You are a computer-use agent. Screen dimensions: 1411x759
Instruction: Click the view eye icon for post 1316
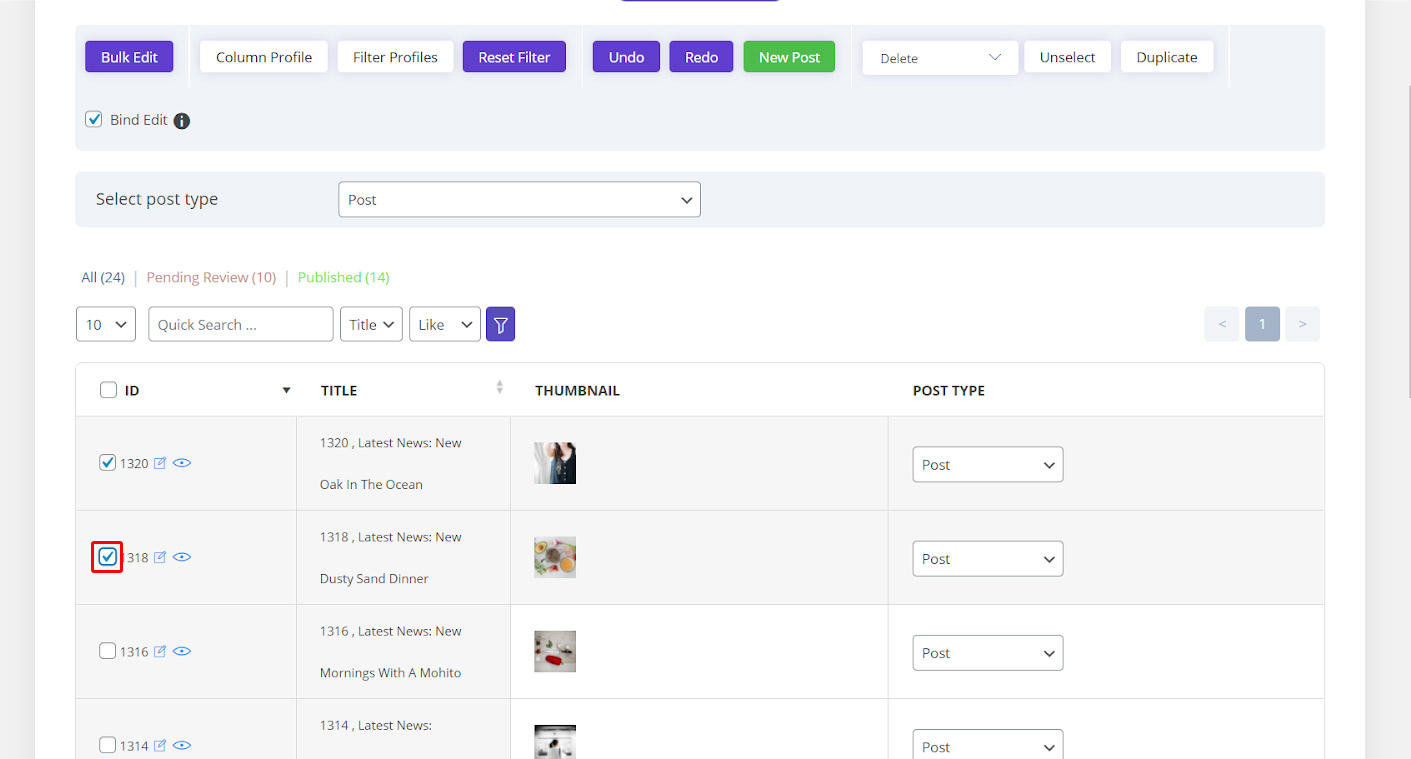click(182, 651)
